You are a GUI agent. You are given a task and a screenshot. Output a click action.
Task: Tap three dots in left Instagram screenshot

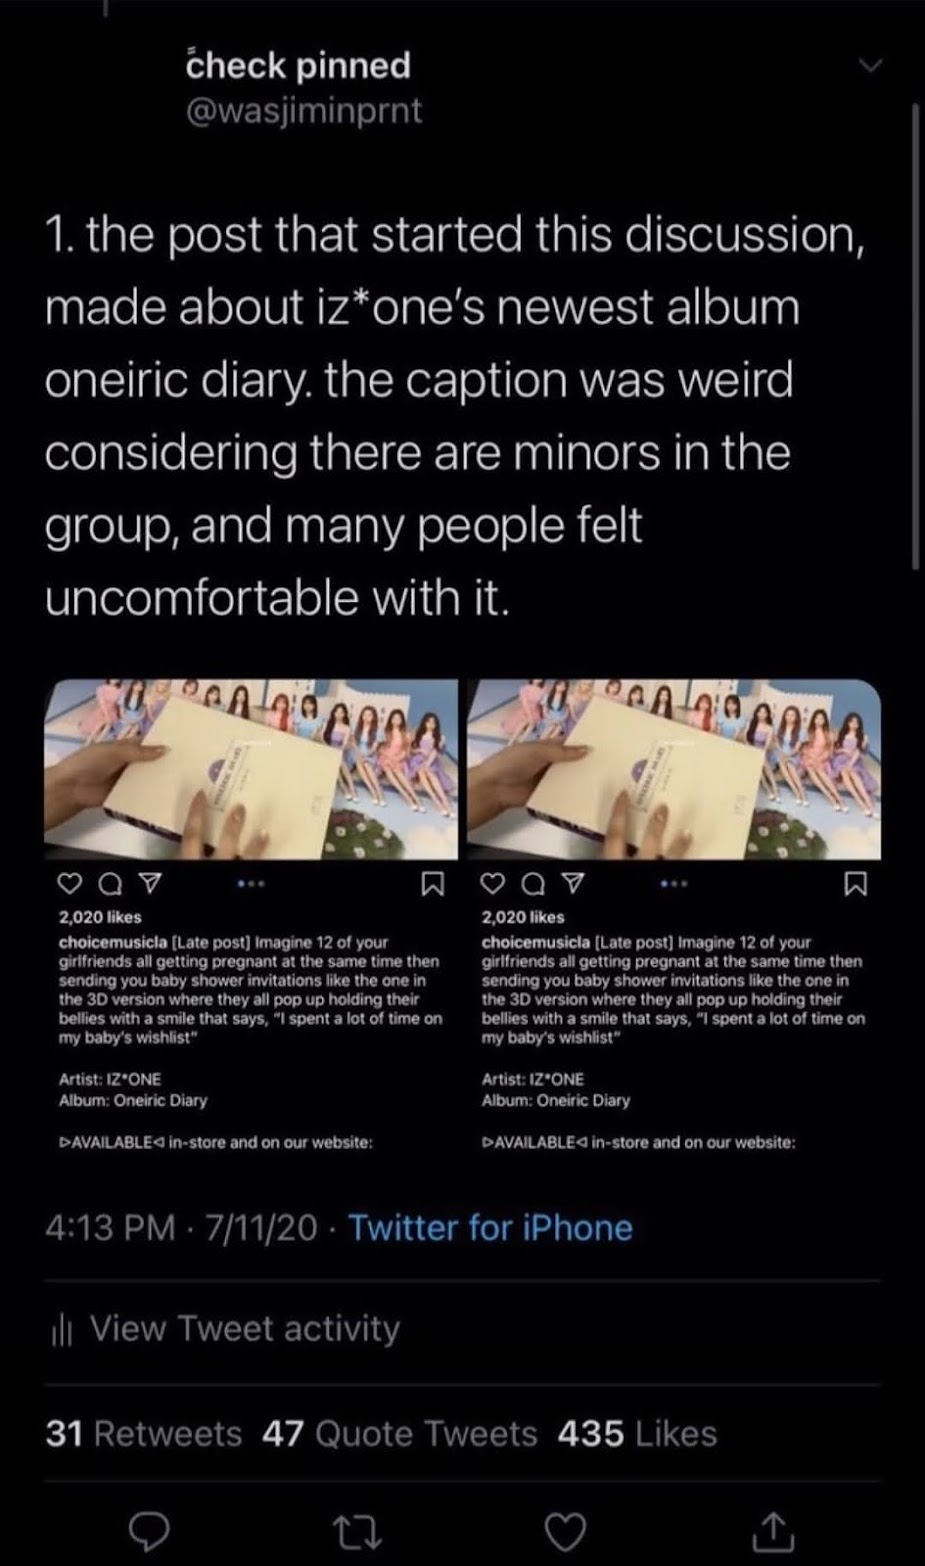(x=251, y=884)
